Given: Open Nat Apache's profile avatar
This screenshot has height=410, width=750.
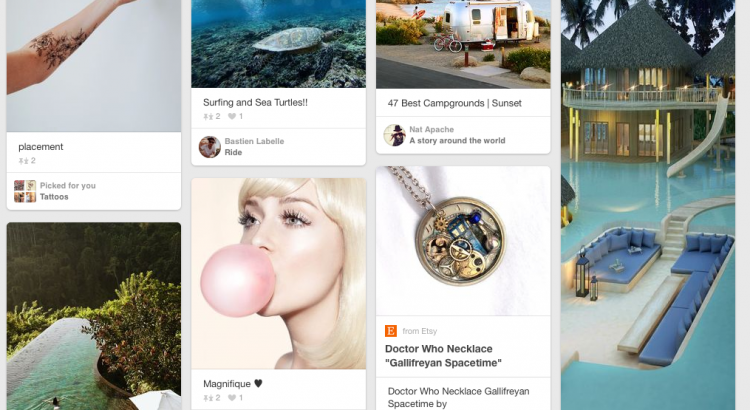Looking at the screenshot, I should coord(395,135).
